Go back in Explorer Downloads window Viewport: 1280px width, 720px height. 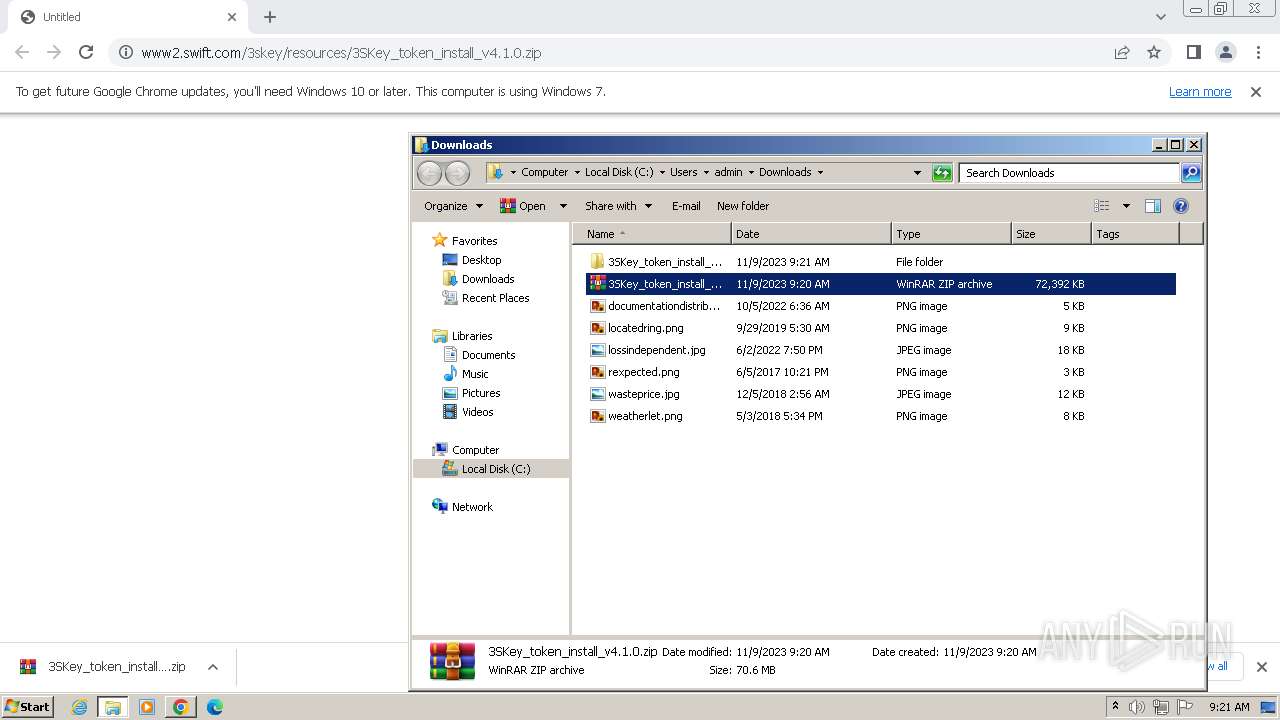429,173
